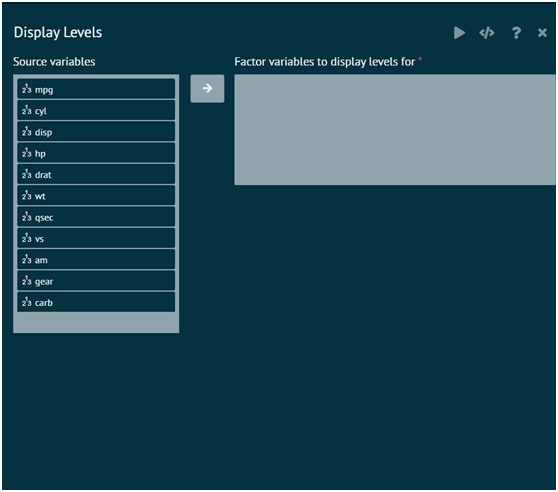The image size is (558, 492).
Task: Select the disp variable
Action: click(96, 132)
